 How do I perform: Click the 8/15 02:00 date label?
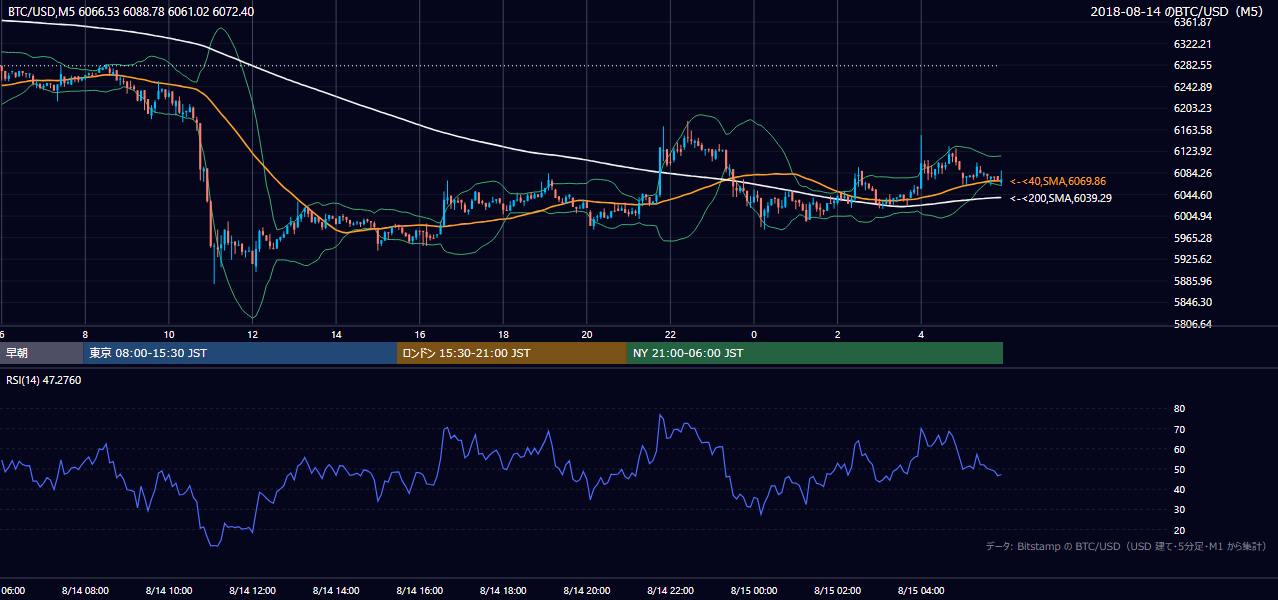click(x=837, y=591)
